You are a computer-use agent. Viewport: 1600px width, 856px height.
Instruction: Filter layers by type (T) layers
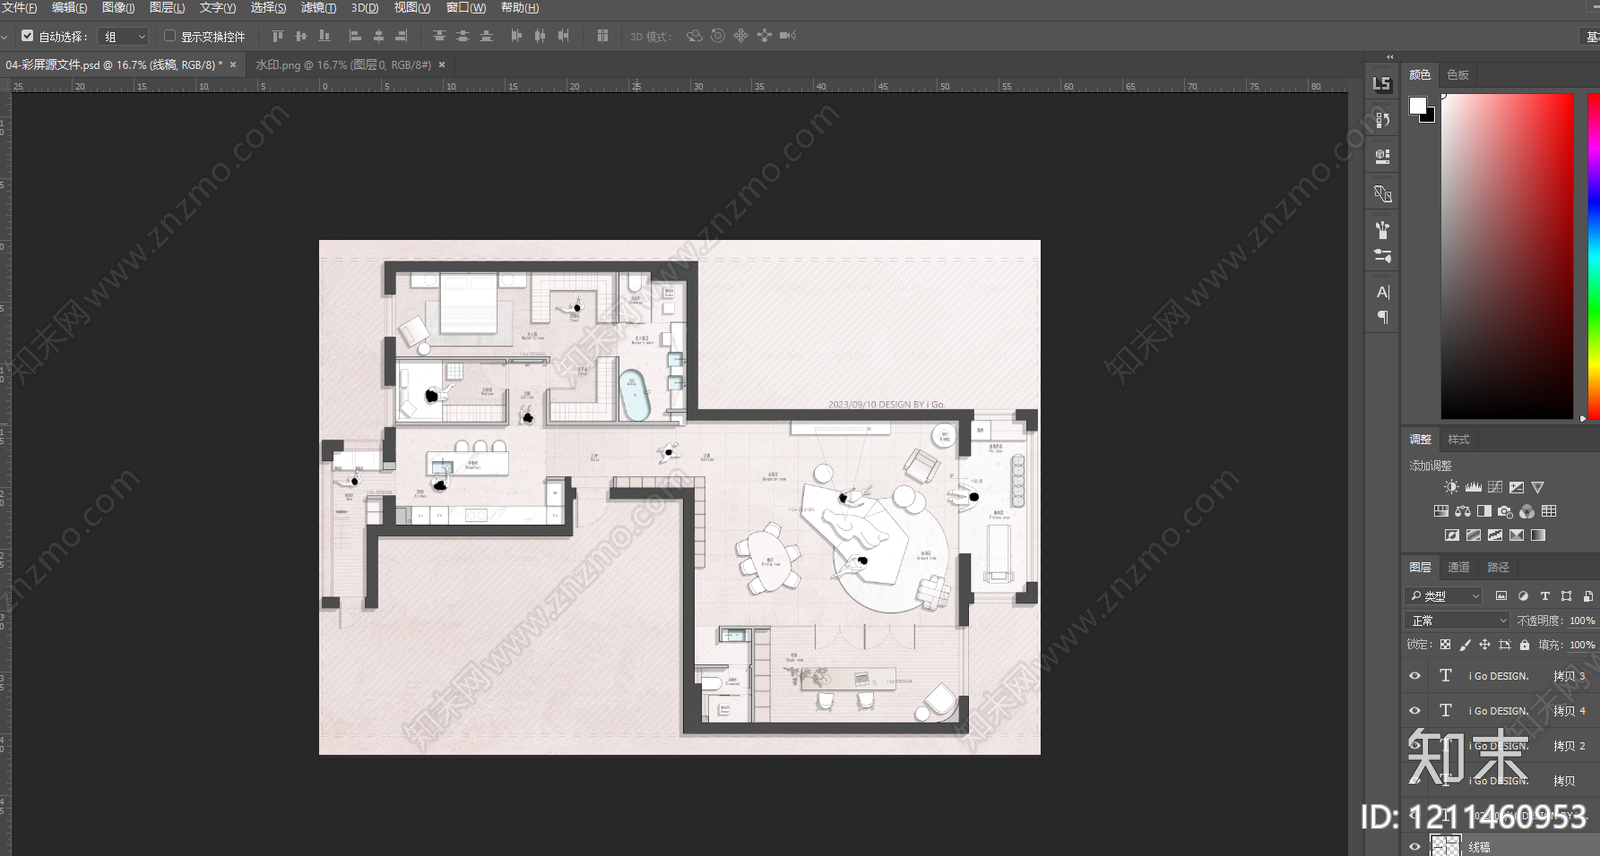(x=1545, y=596)
